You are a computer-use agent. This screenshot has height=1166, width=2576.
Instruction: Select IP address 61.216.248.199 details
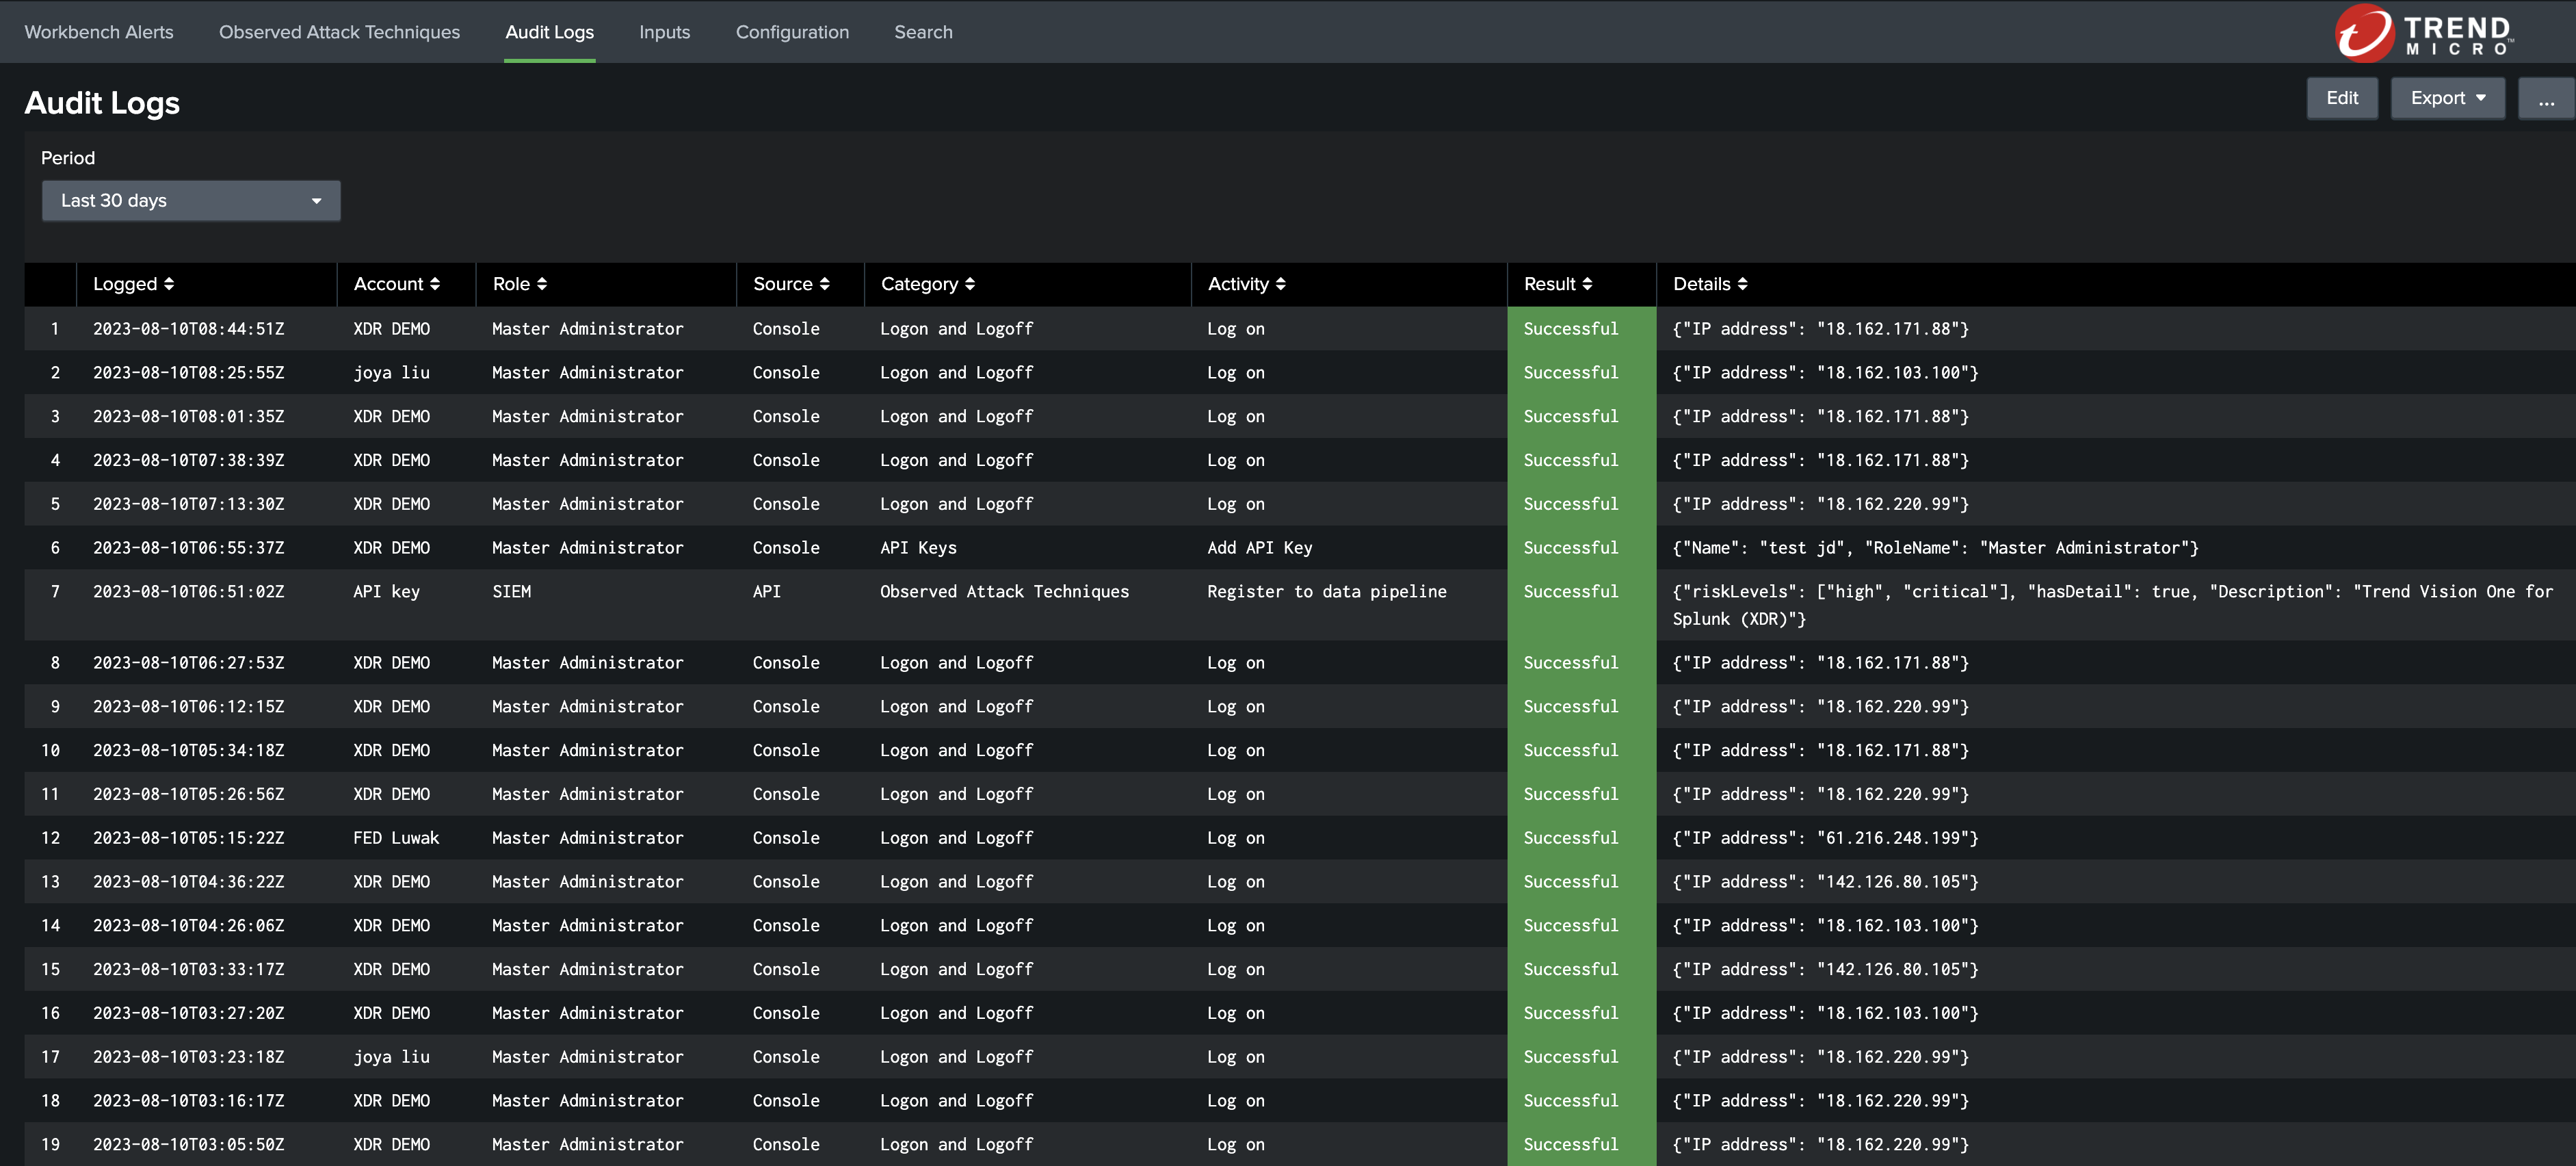[x=1825, y=838]
